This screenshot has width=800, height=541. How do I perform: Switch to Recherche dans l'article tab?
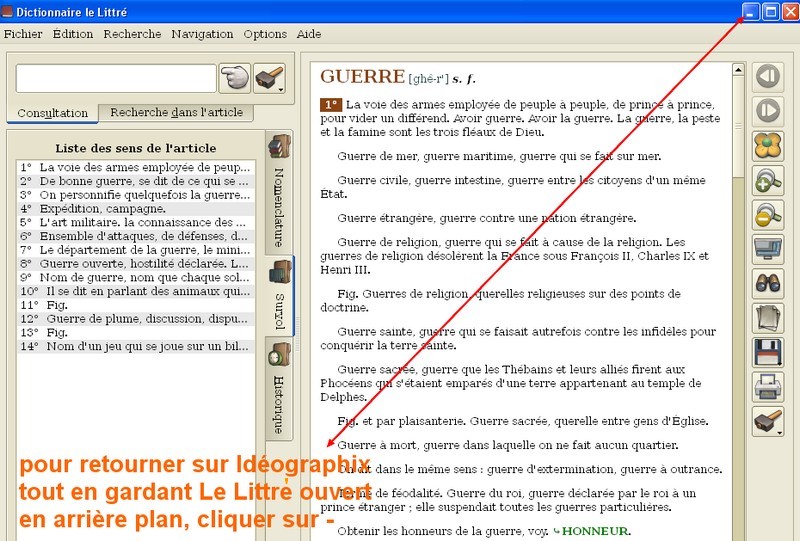point(177,112)
